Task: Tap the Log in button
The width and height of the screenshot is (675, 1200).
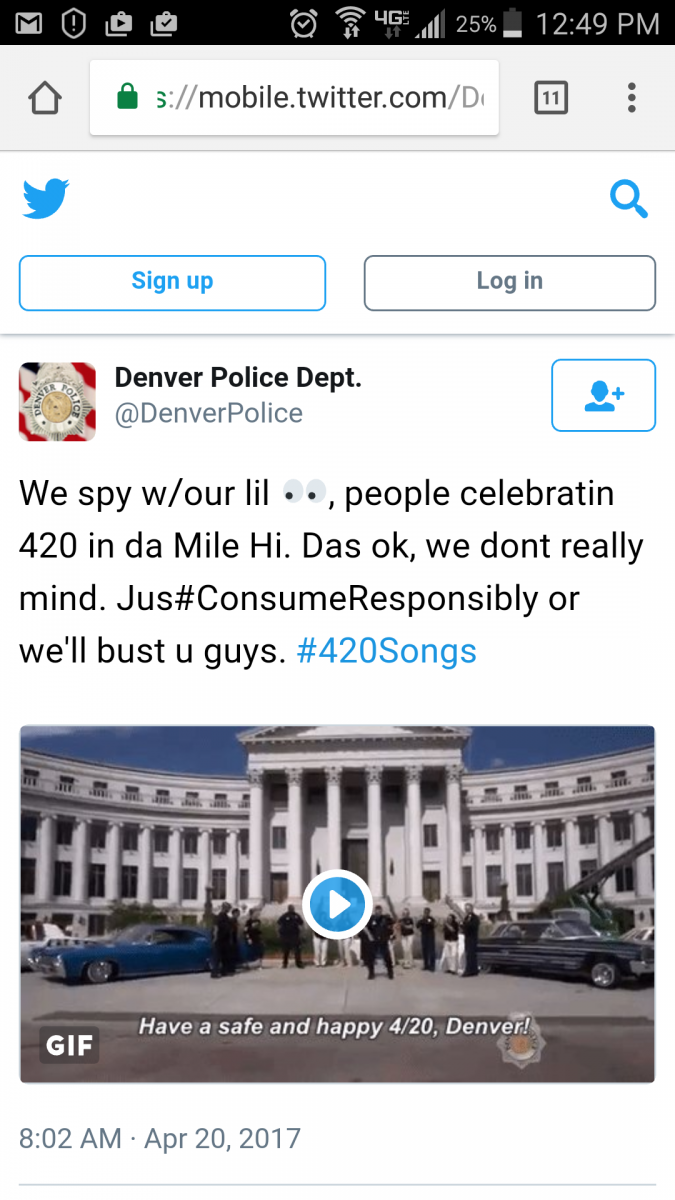Action: coord(510,283)
